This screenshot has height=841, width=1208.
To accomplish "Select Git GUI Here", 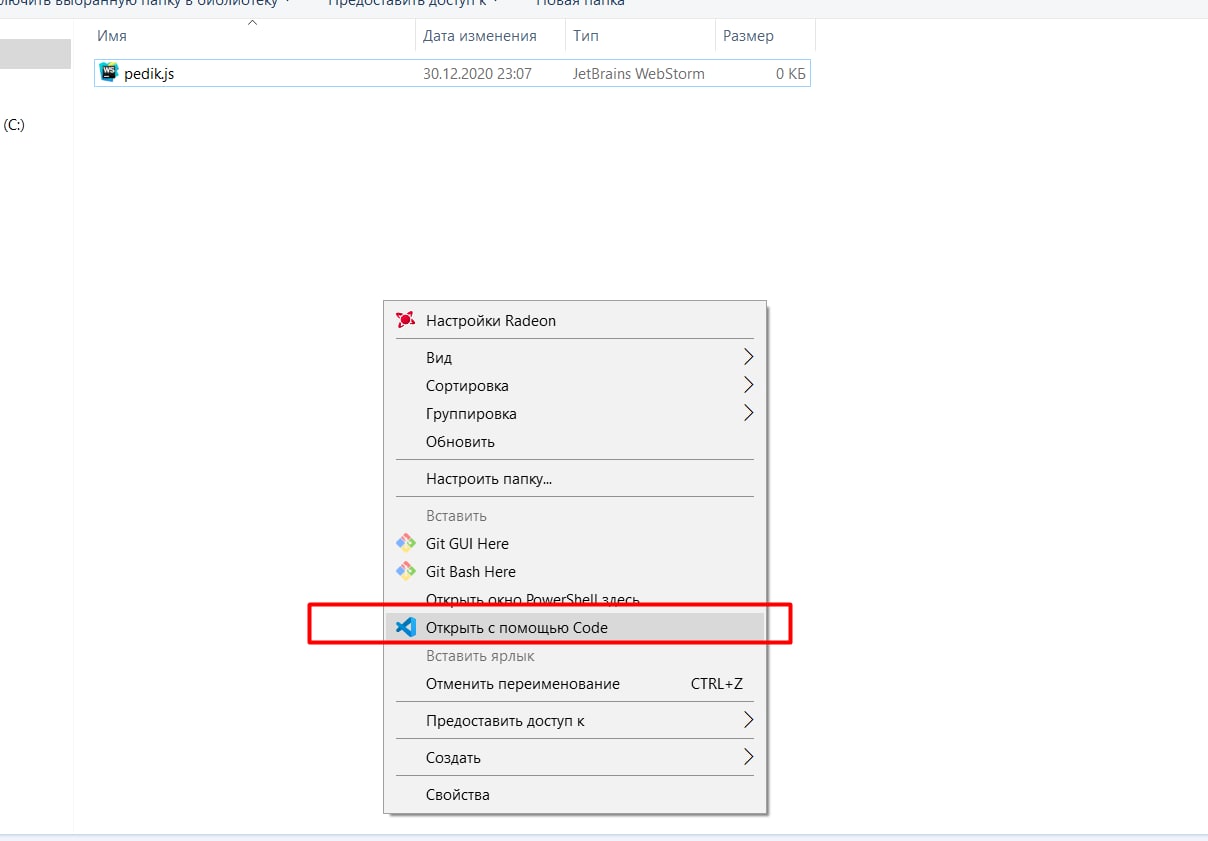I will coord(575,543).
